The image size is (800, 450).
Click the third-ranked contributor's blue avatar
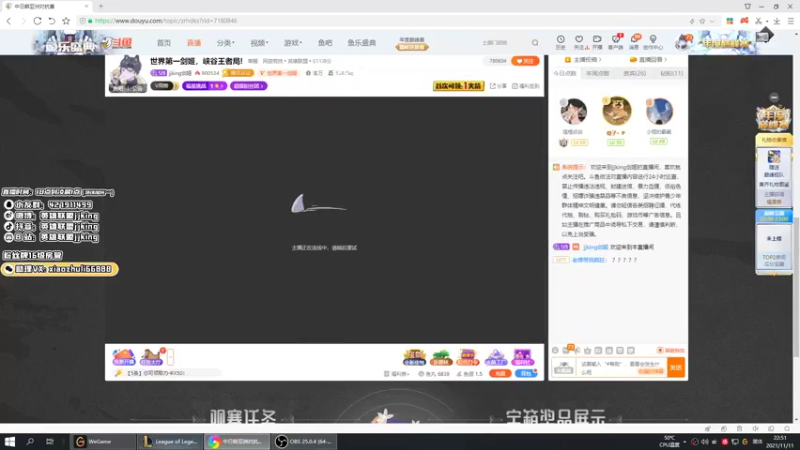659,112
